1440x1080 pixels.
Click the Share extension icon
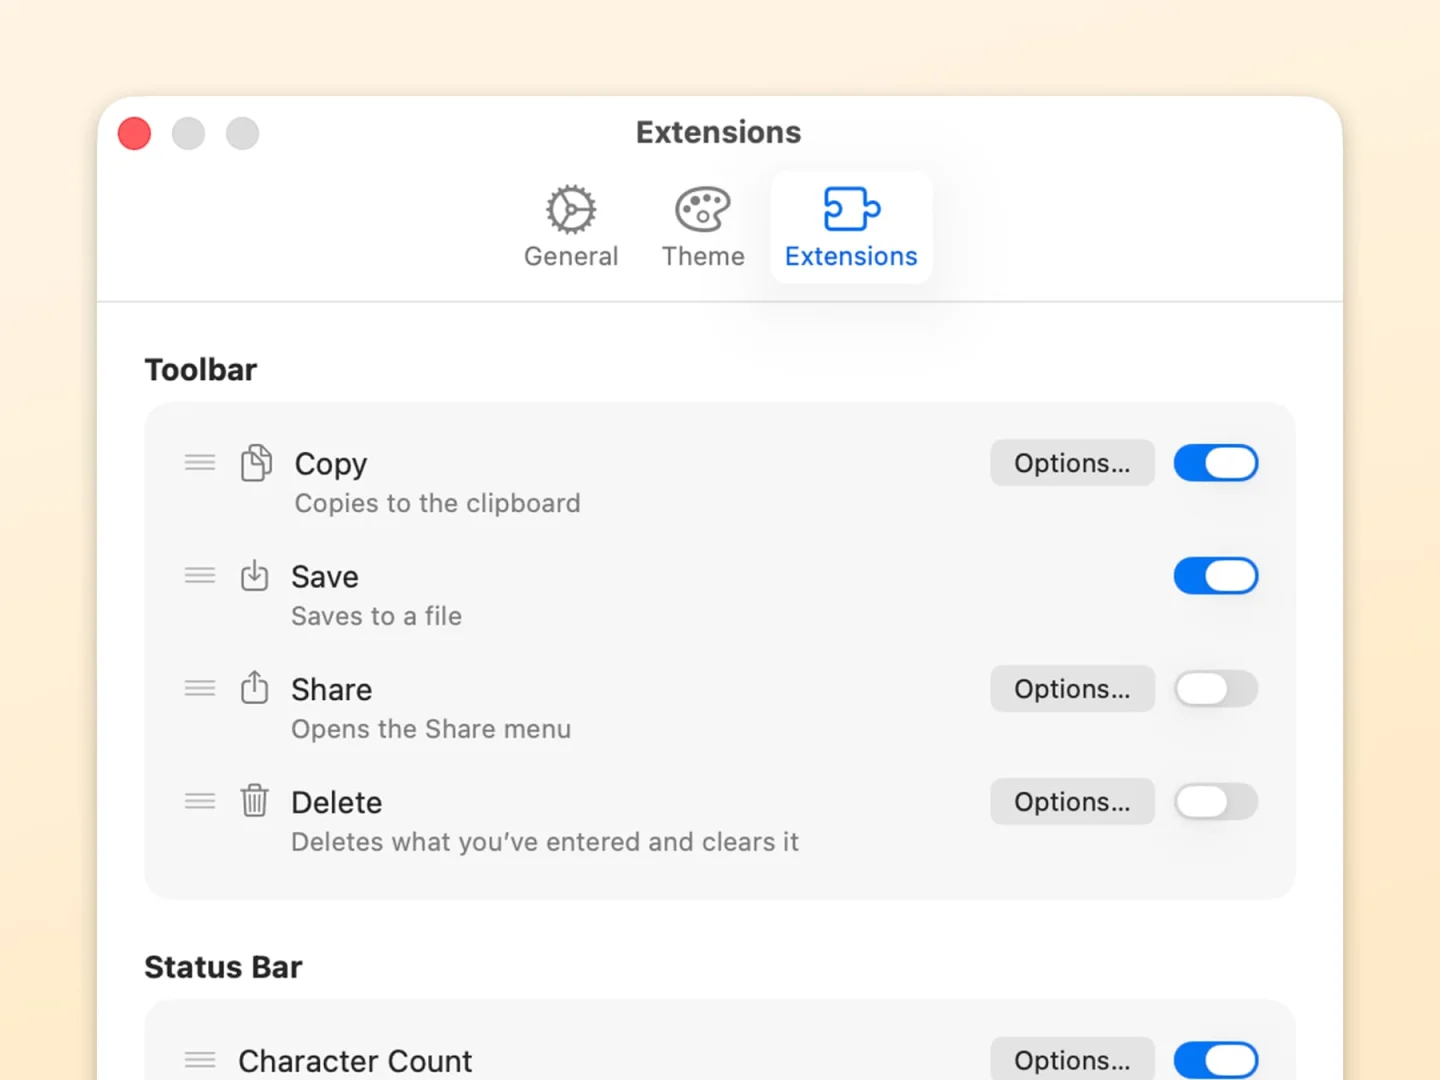pos(255,688)
